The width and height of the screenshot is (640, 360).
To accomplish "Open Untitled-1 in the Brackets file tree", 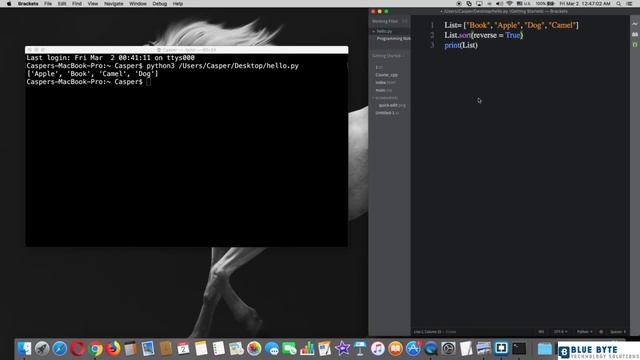I will click(x=387, y=113).
